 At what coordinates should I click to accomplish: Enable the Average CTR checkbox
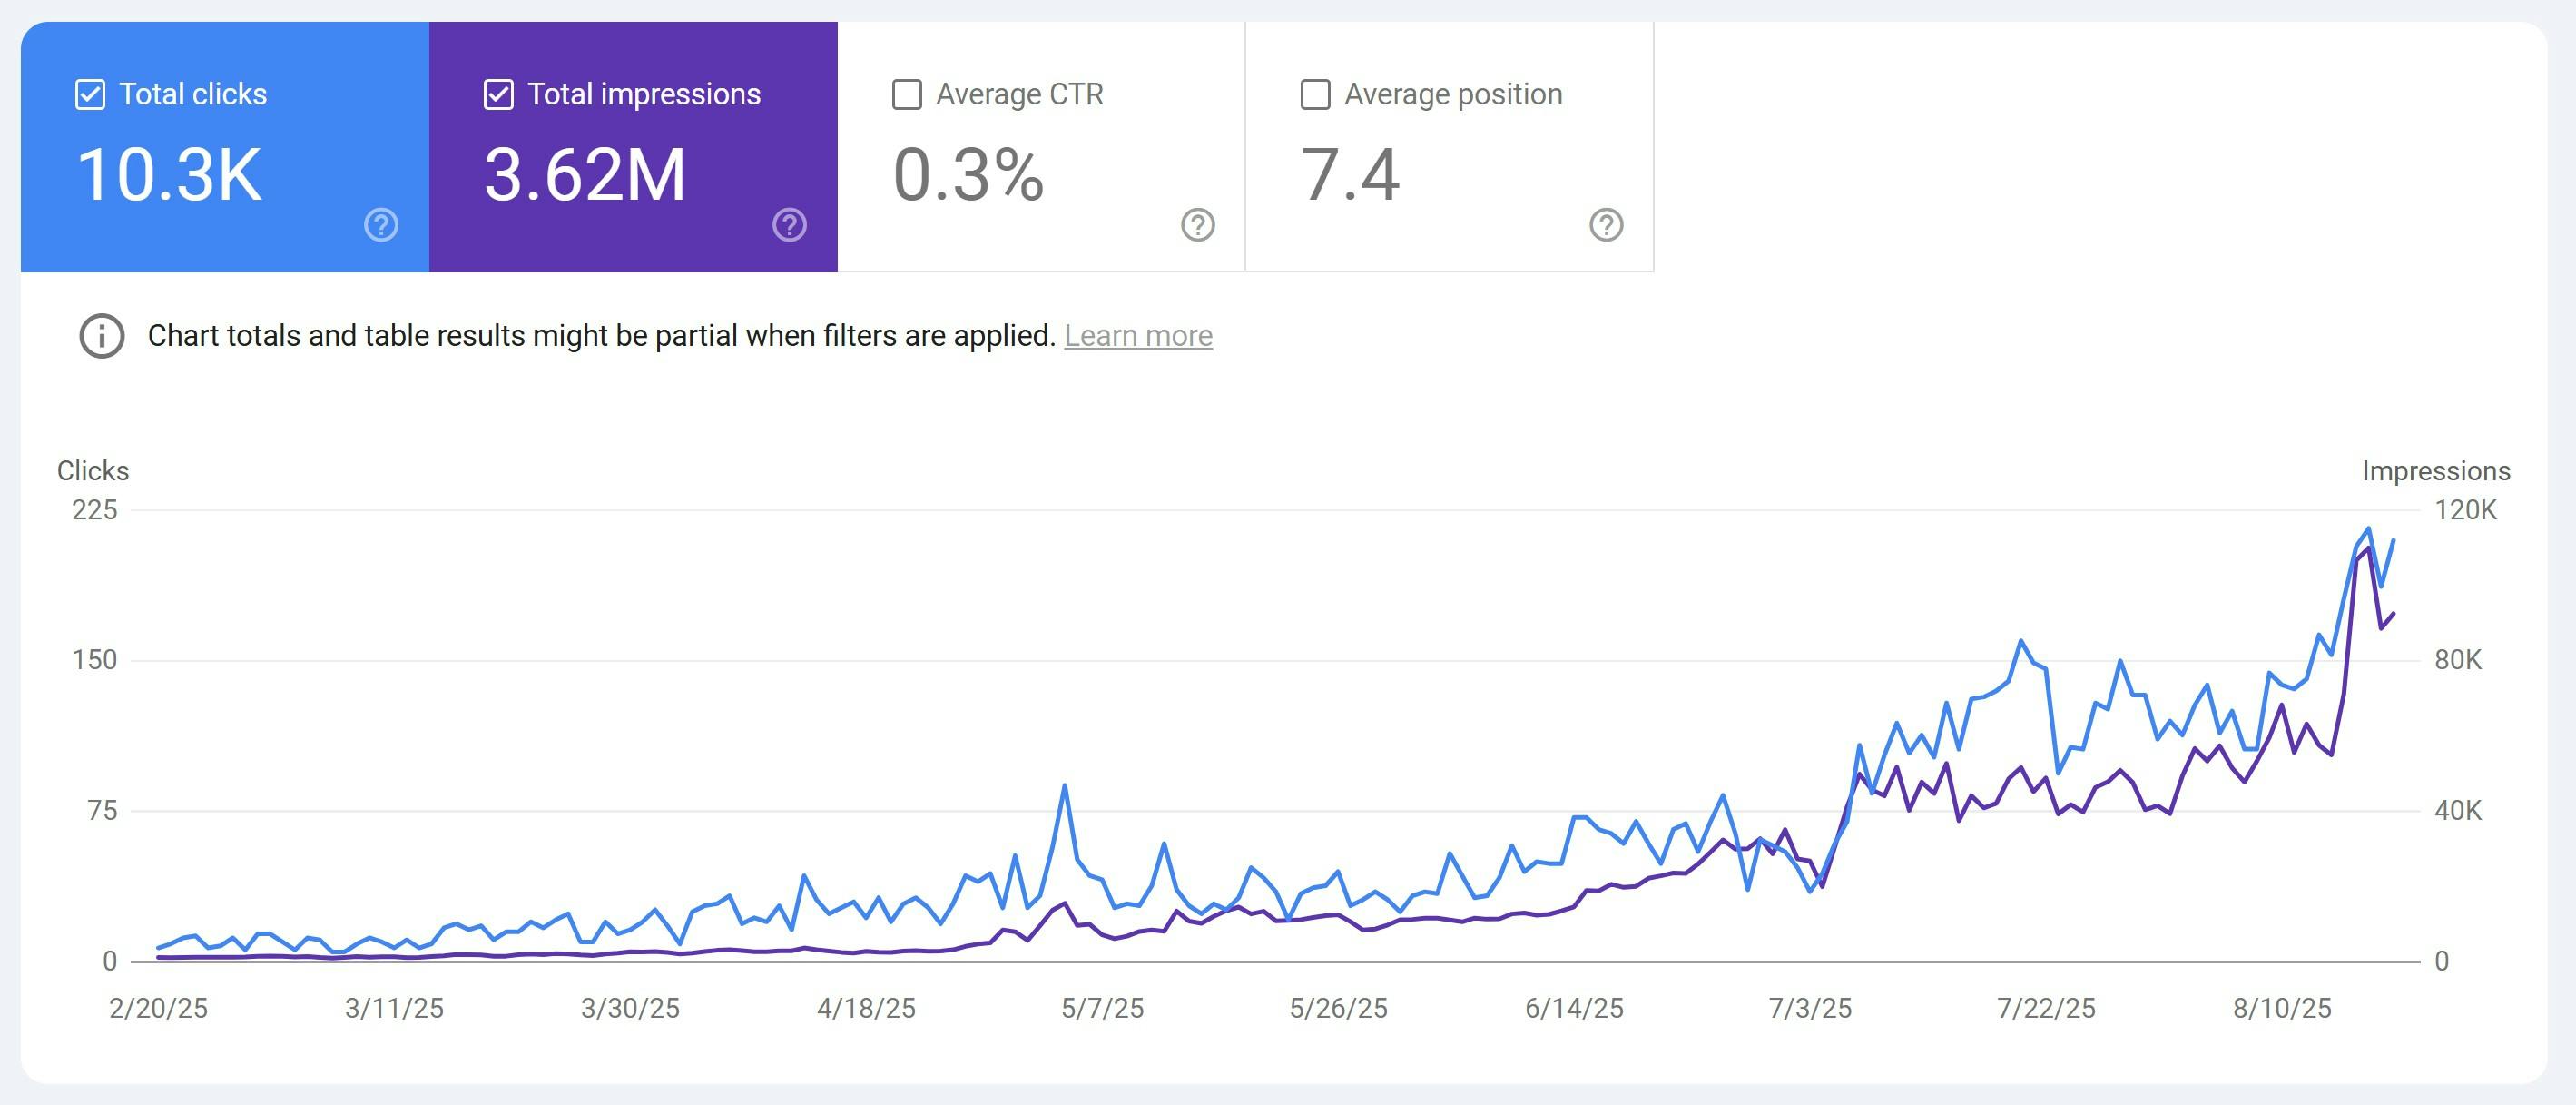[907, 95]
